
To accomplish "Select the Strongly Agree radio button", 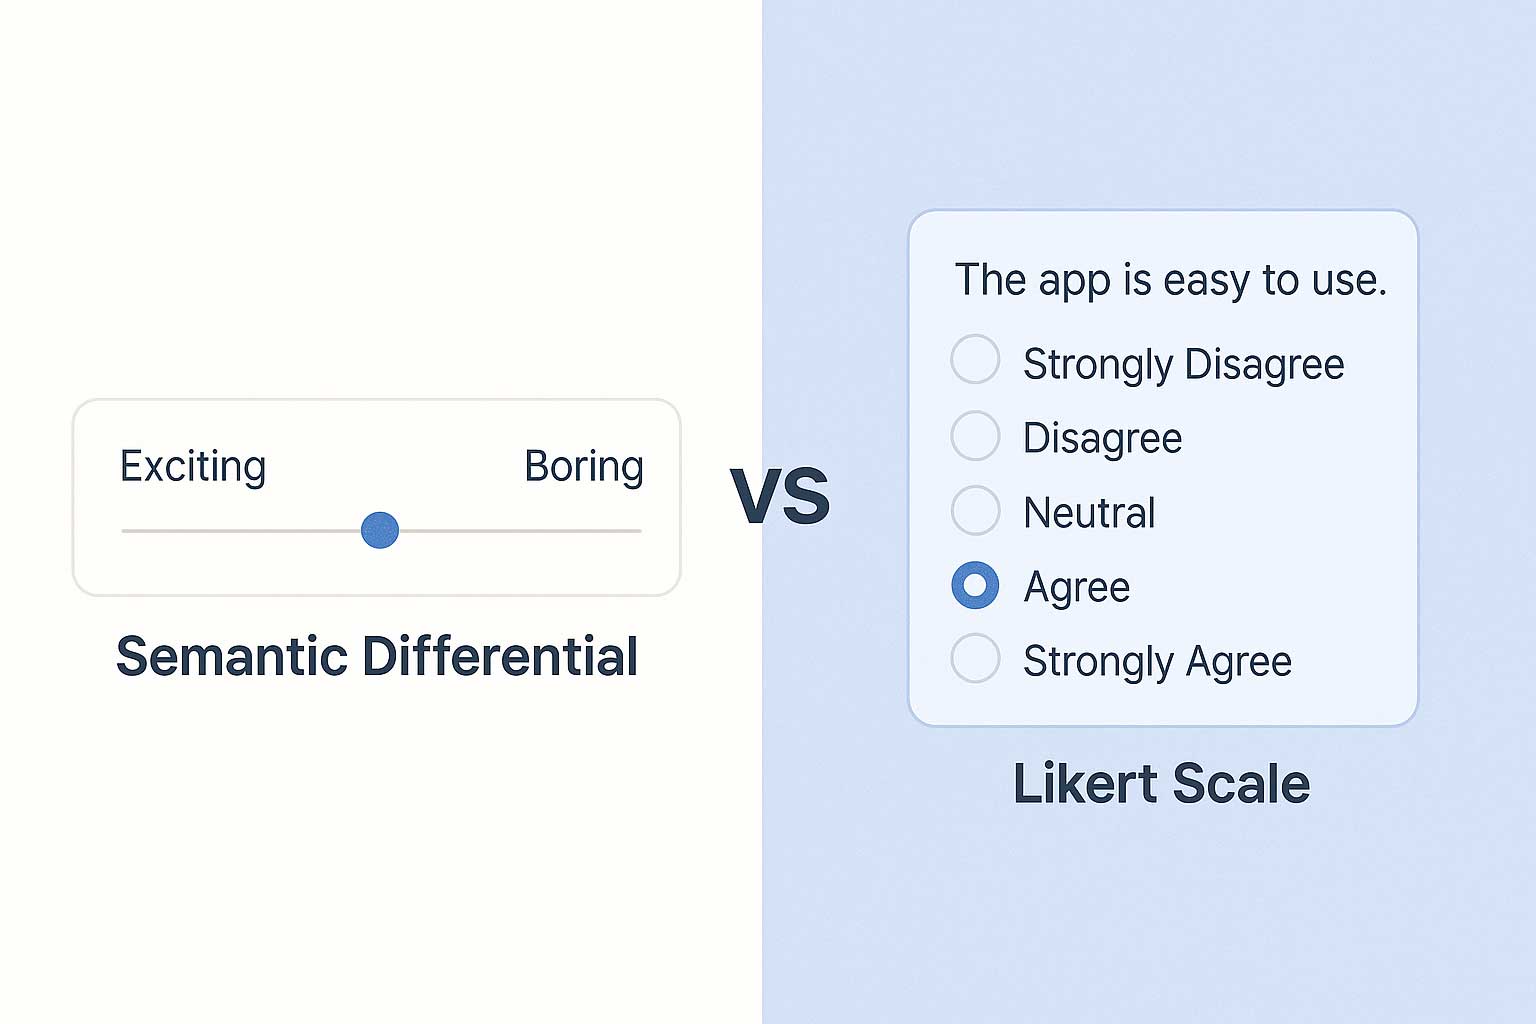I will (975, 659).
